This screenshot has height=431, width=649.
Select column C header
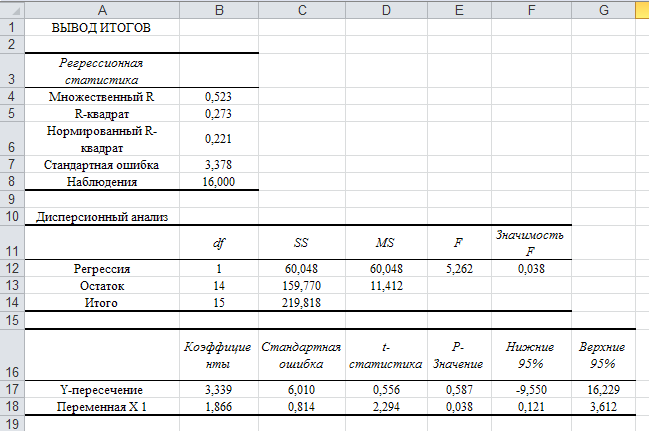tap(302, 10)
